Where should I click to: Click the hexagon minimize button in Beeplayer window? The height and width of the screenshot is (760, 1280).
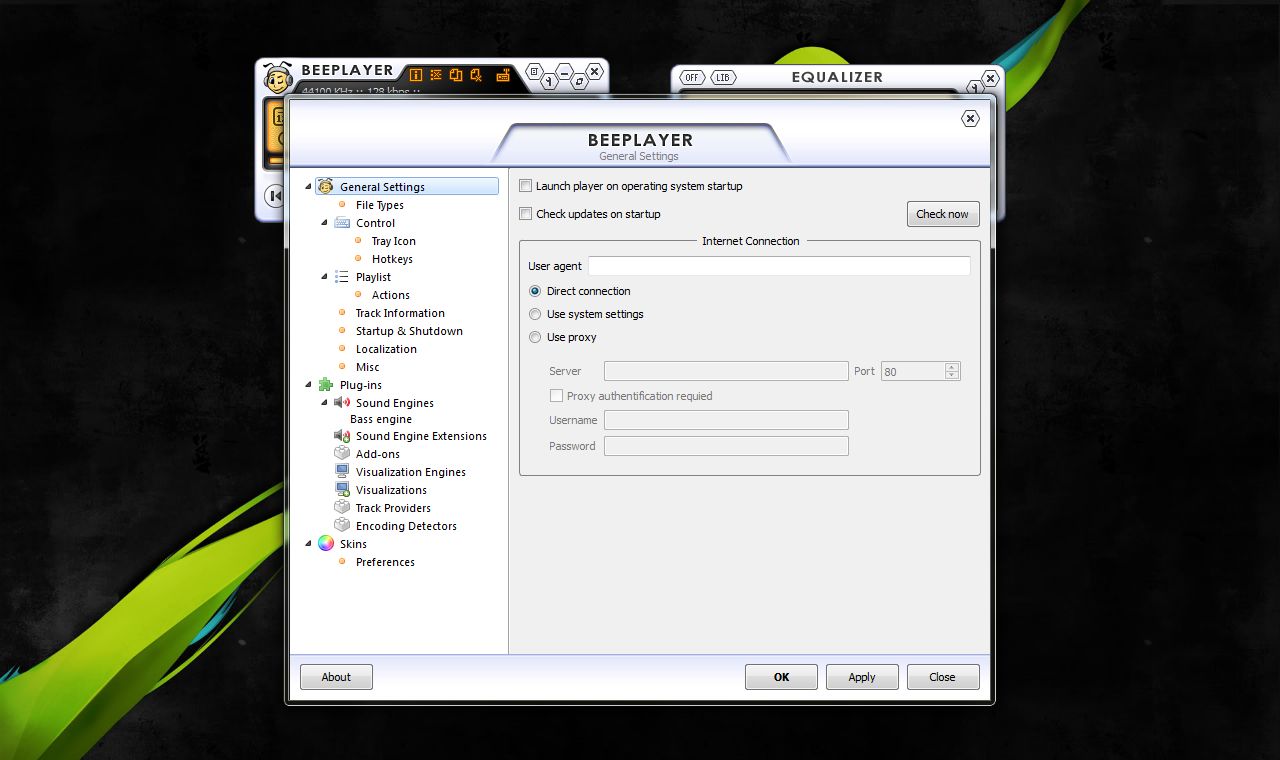565,72
